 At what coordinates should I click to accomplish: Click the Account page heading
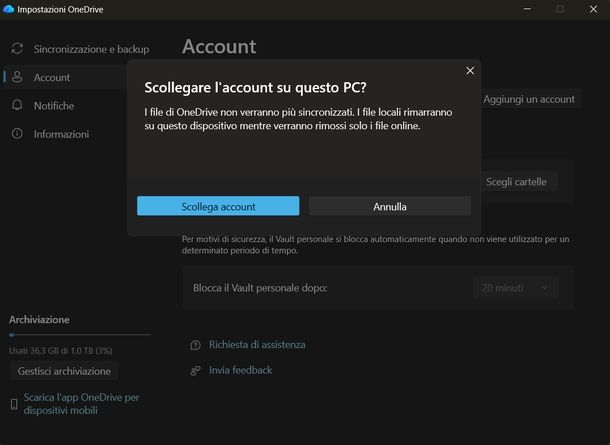[x=219, y=47]
